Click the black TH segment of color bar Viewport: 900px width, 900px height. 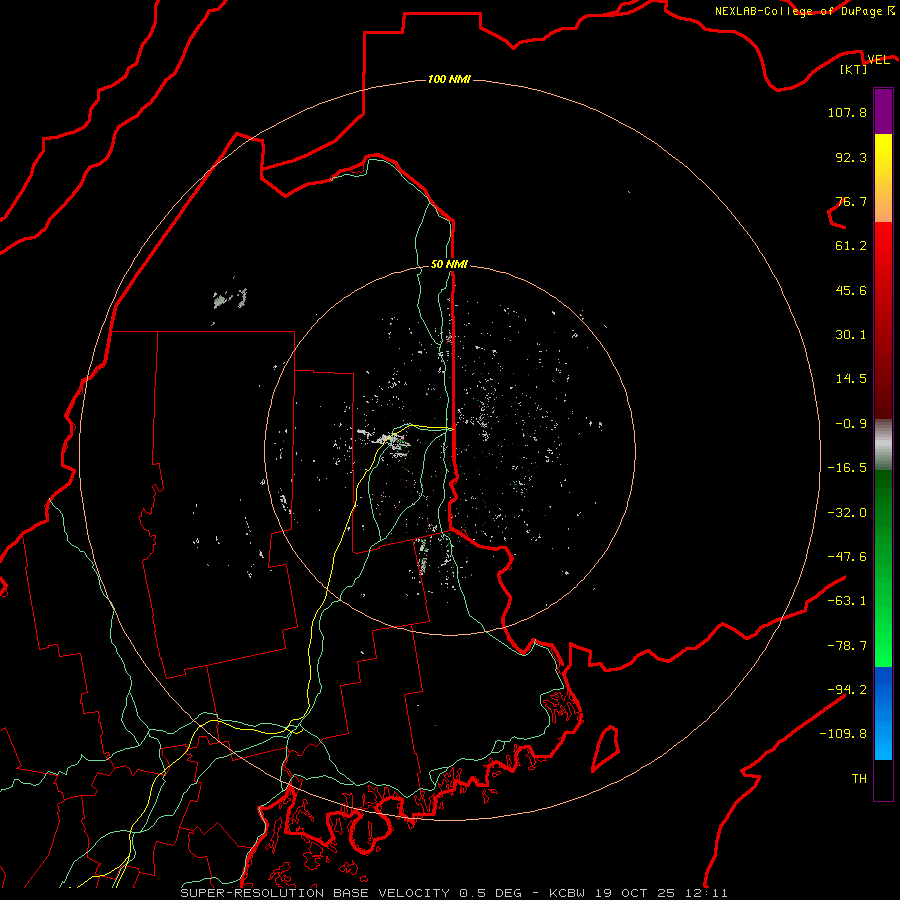tap(883, 779)
